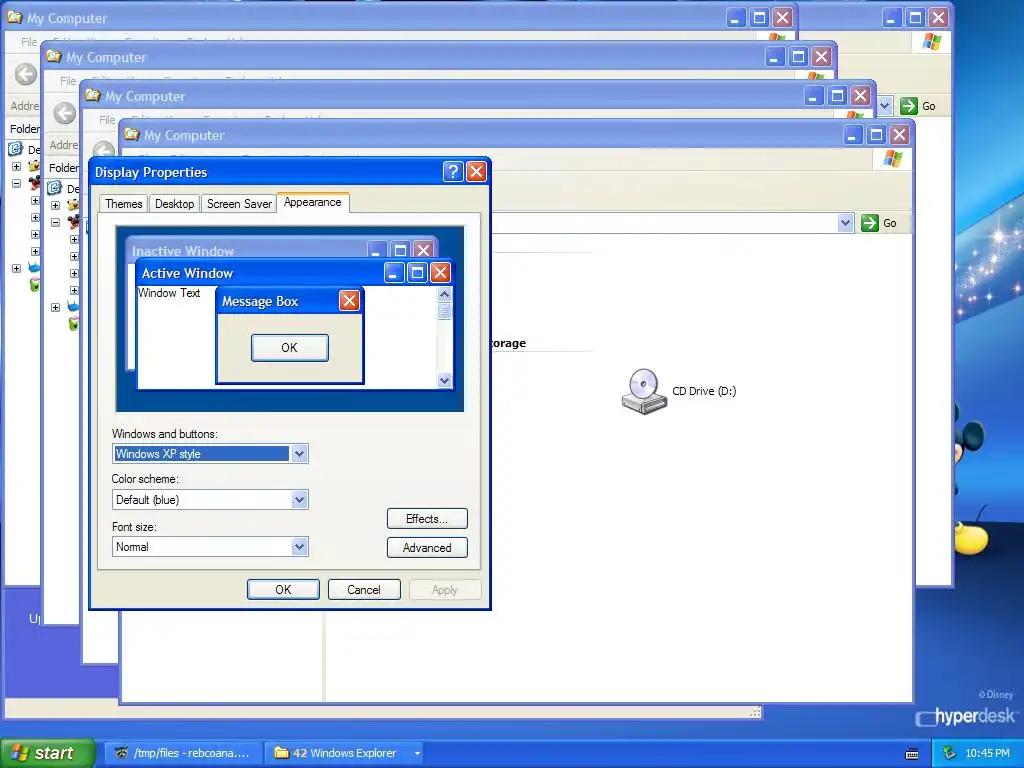
Task: Minimize the second My Computer window
Action: (x=775, y=57)
